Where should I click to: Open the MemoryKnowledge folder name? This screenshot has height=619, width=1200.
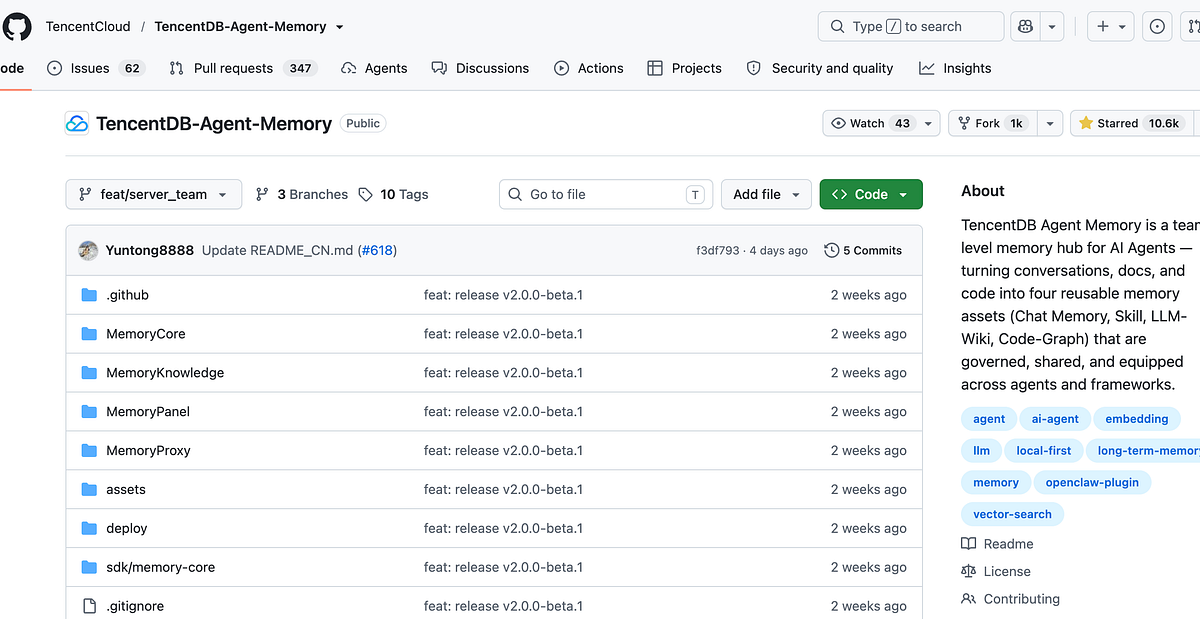coord(165,373)
